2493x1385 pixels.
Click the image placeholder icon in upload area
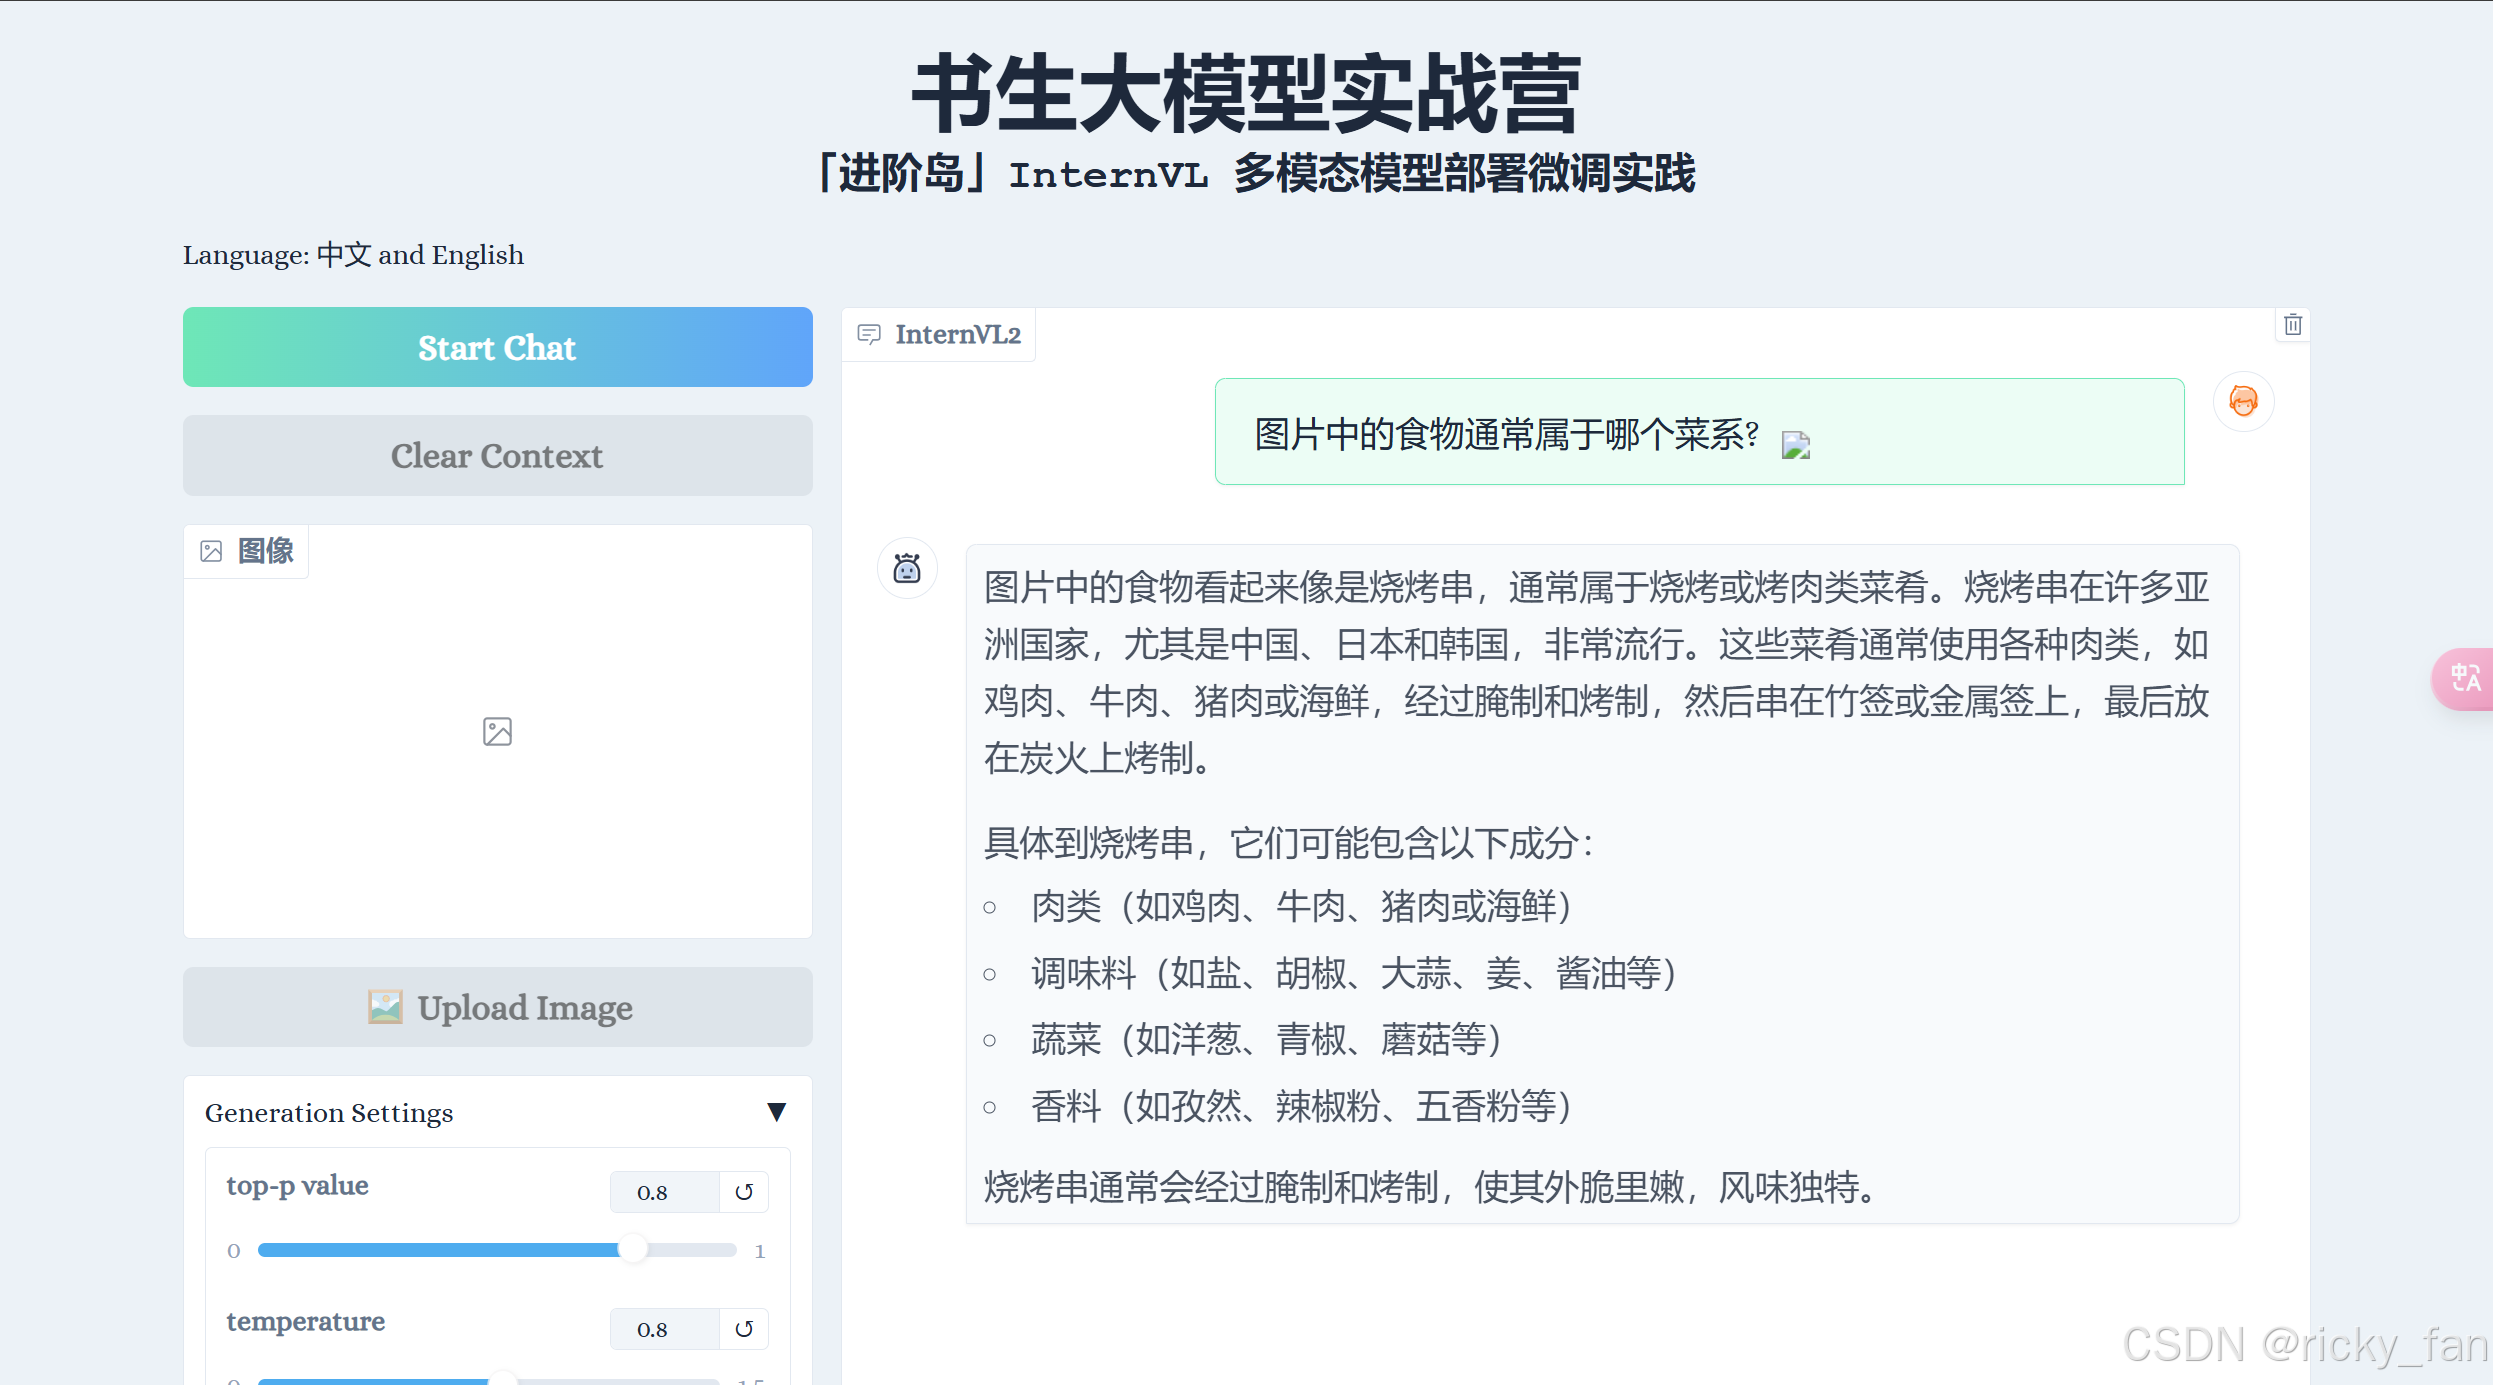(x=497, y=732)
